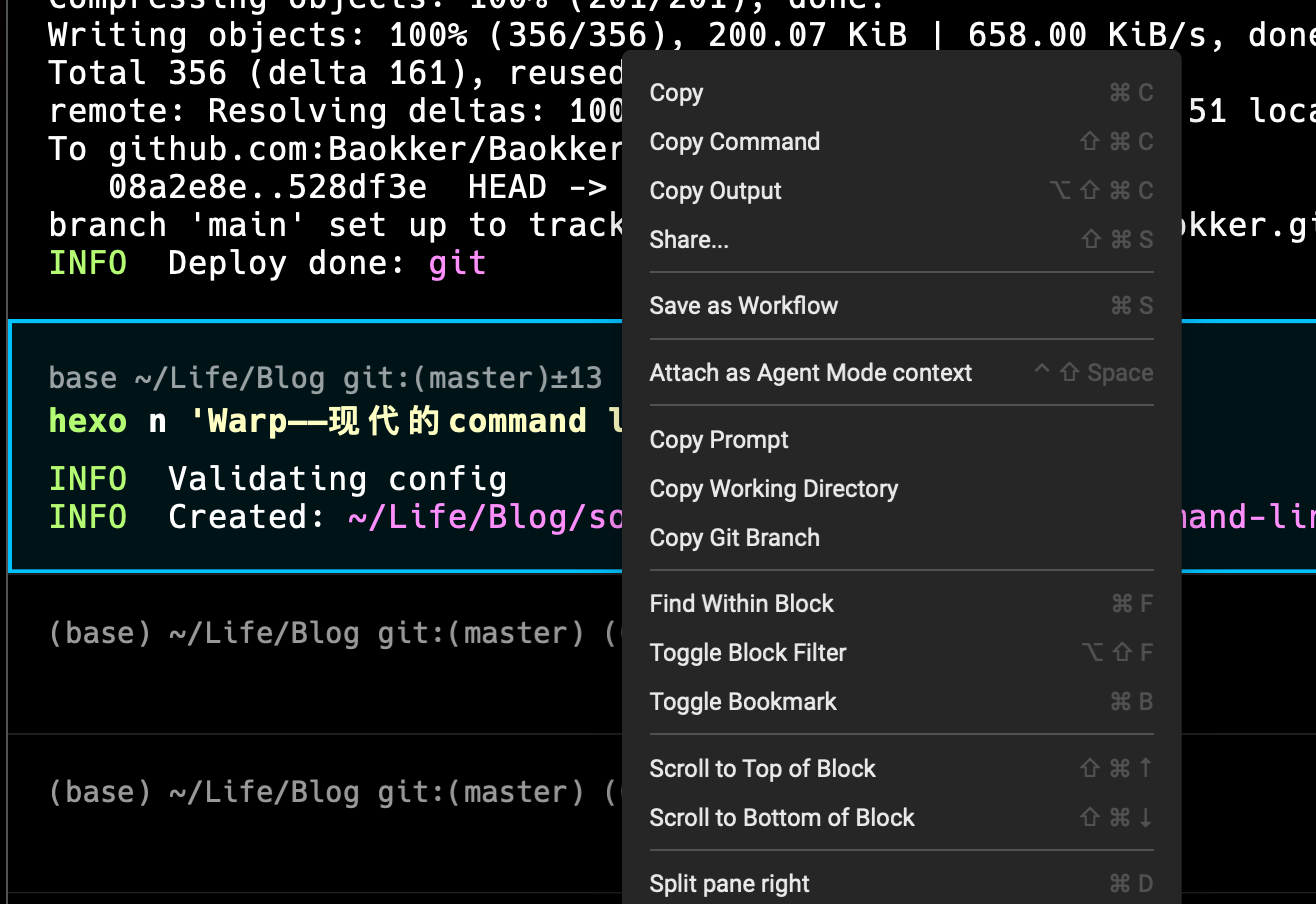Click the 'INFO Created:' output line
Viewport: 1316px width, 904px height.
(x=335, y=517)
